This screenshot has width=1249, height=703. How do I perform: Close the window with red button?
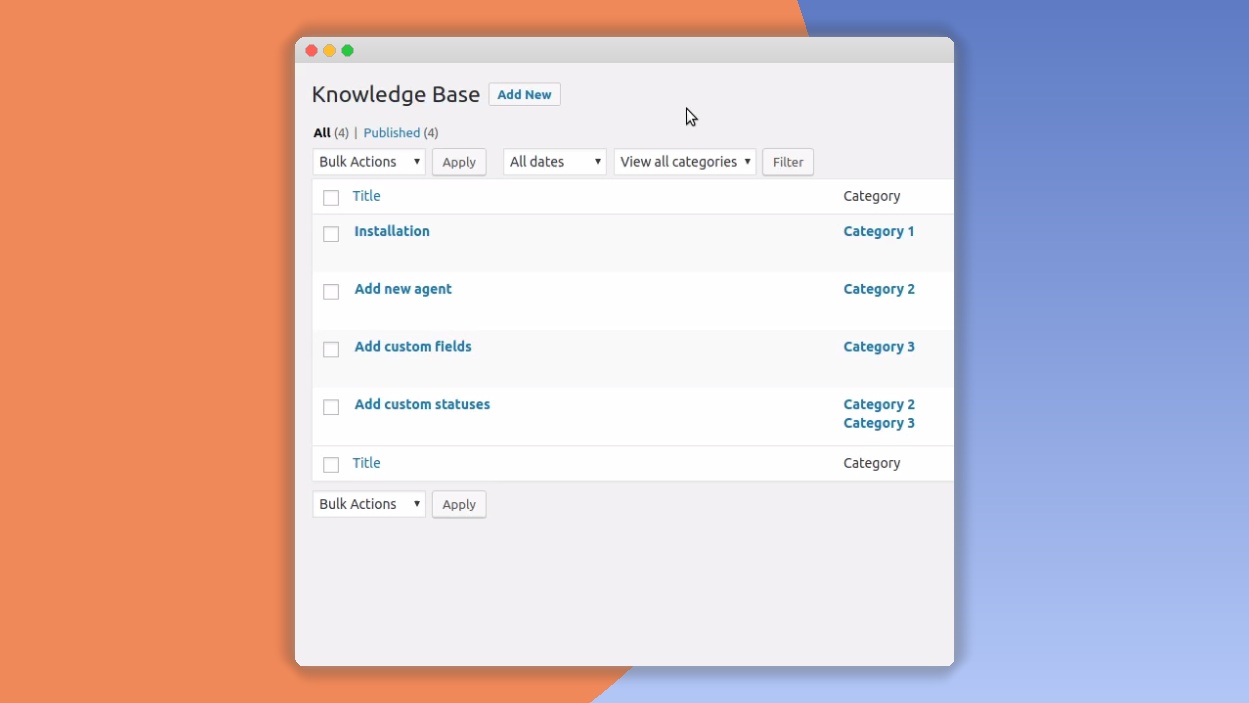311,51
